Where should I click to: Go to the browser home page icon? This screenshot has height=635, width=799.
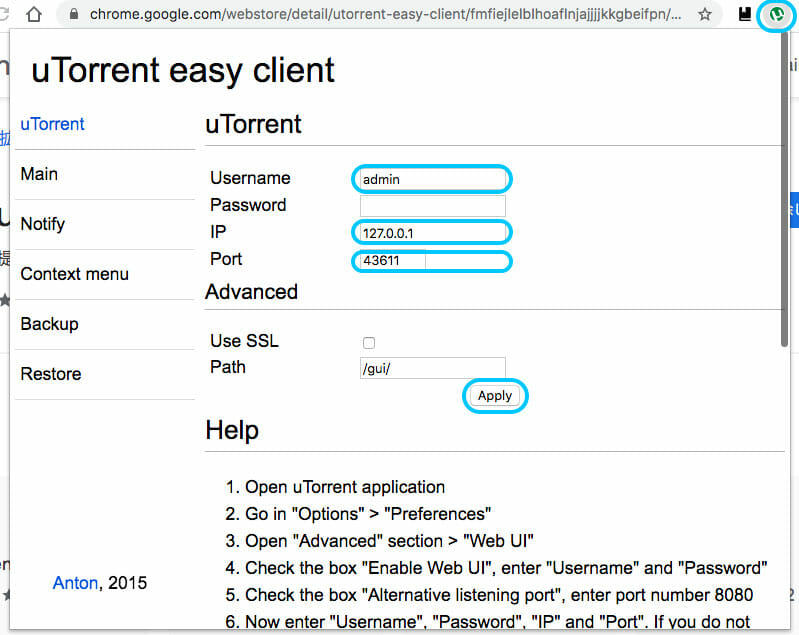pos(34,14)
